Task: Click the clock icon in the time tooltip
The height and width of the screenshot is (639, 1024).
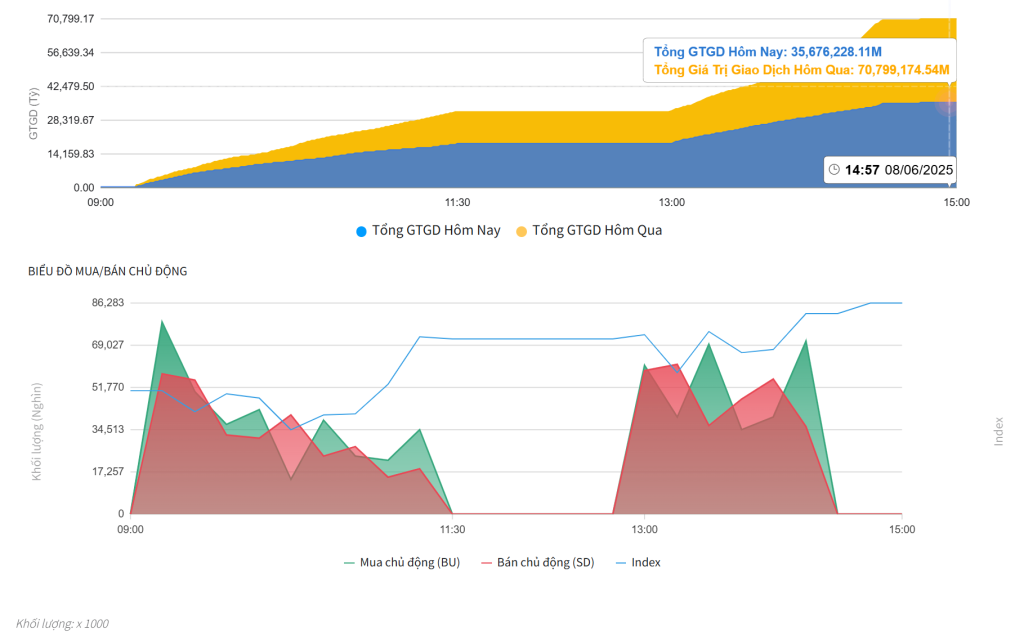Action: coord(834,170)
